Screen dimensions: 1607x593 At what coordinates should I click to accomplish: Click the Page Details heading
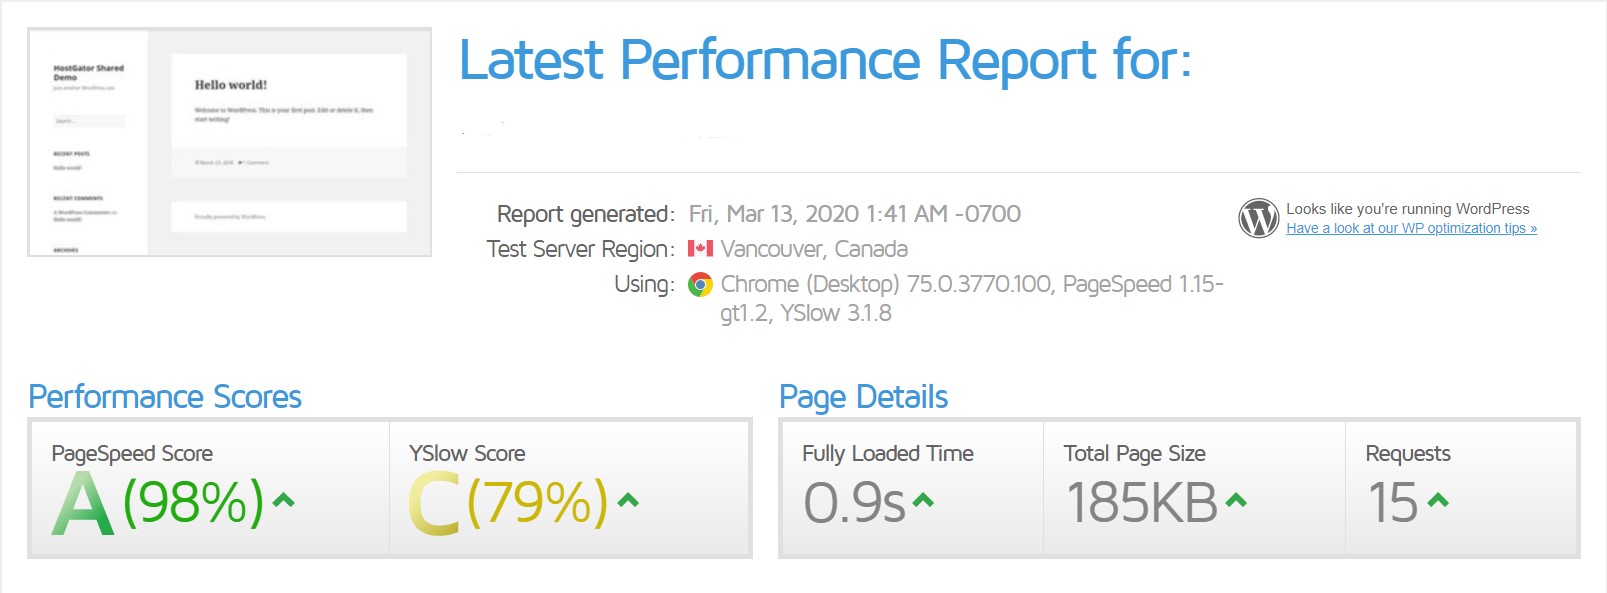863,397
